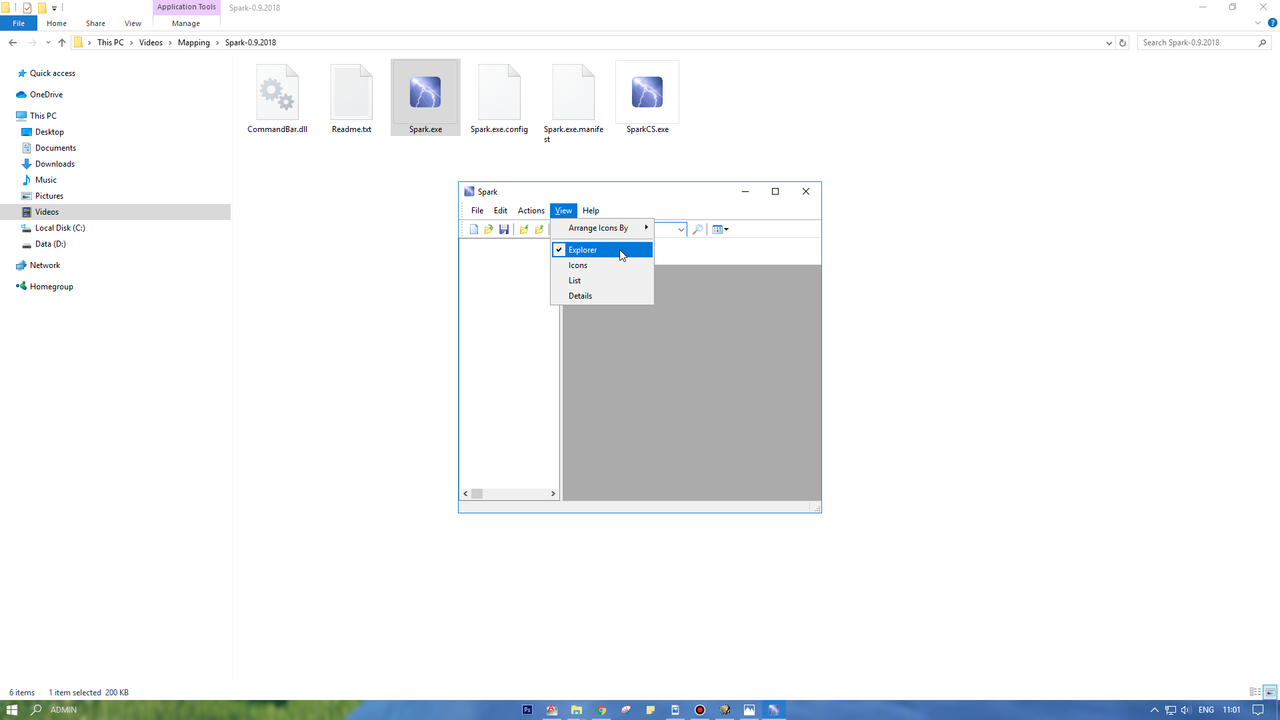Click the Save floppy disk icon in Spark
The width and height of the screenshot is (1280, 720).
click(x=504, y=229)
